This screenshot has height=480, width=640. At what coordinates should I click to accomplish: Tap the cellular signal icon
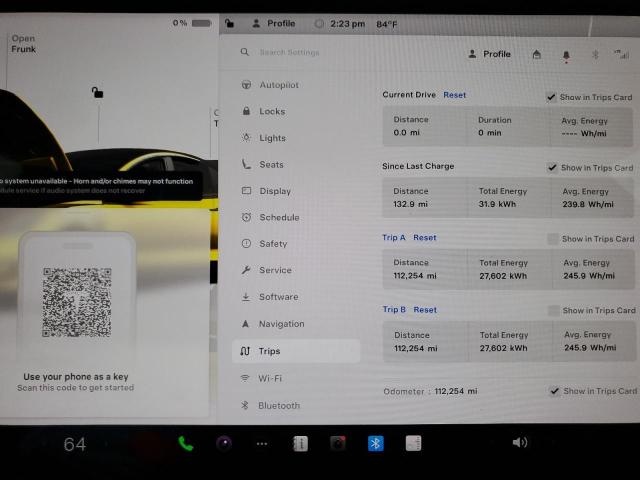622,54
